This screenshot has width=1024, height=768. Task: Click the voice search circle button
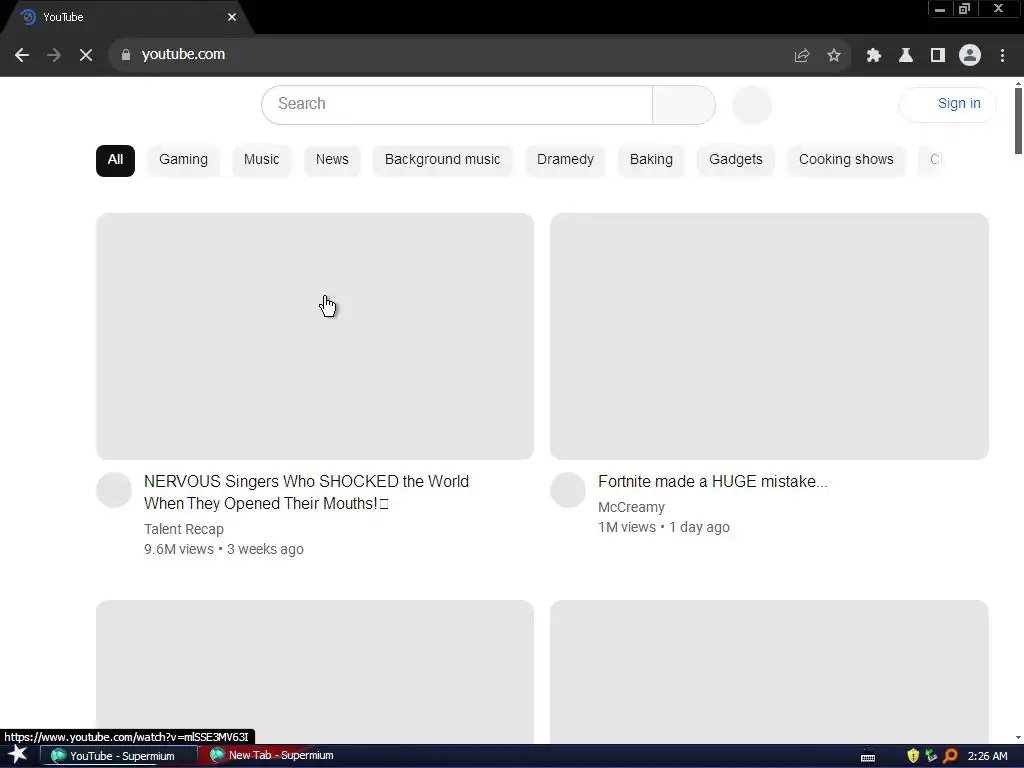(752, 105)
